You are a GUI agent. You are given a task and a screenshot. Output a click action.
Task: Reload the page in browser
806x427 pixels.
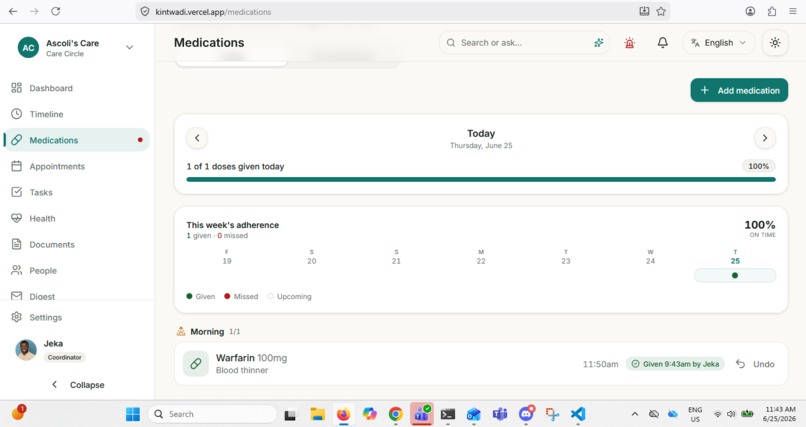pos(56,11)
